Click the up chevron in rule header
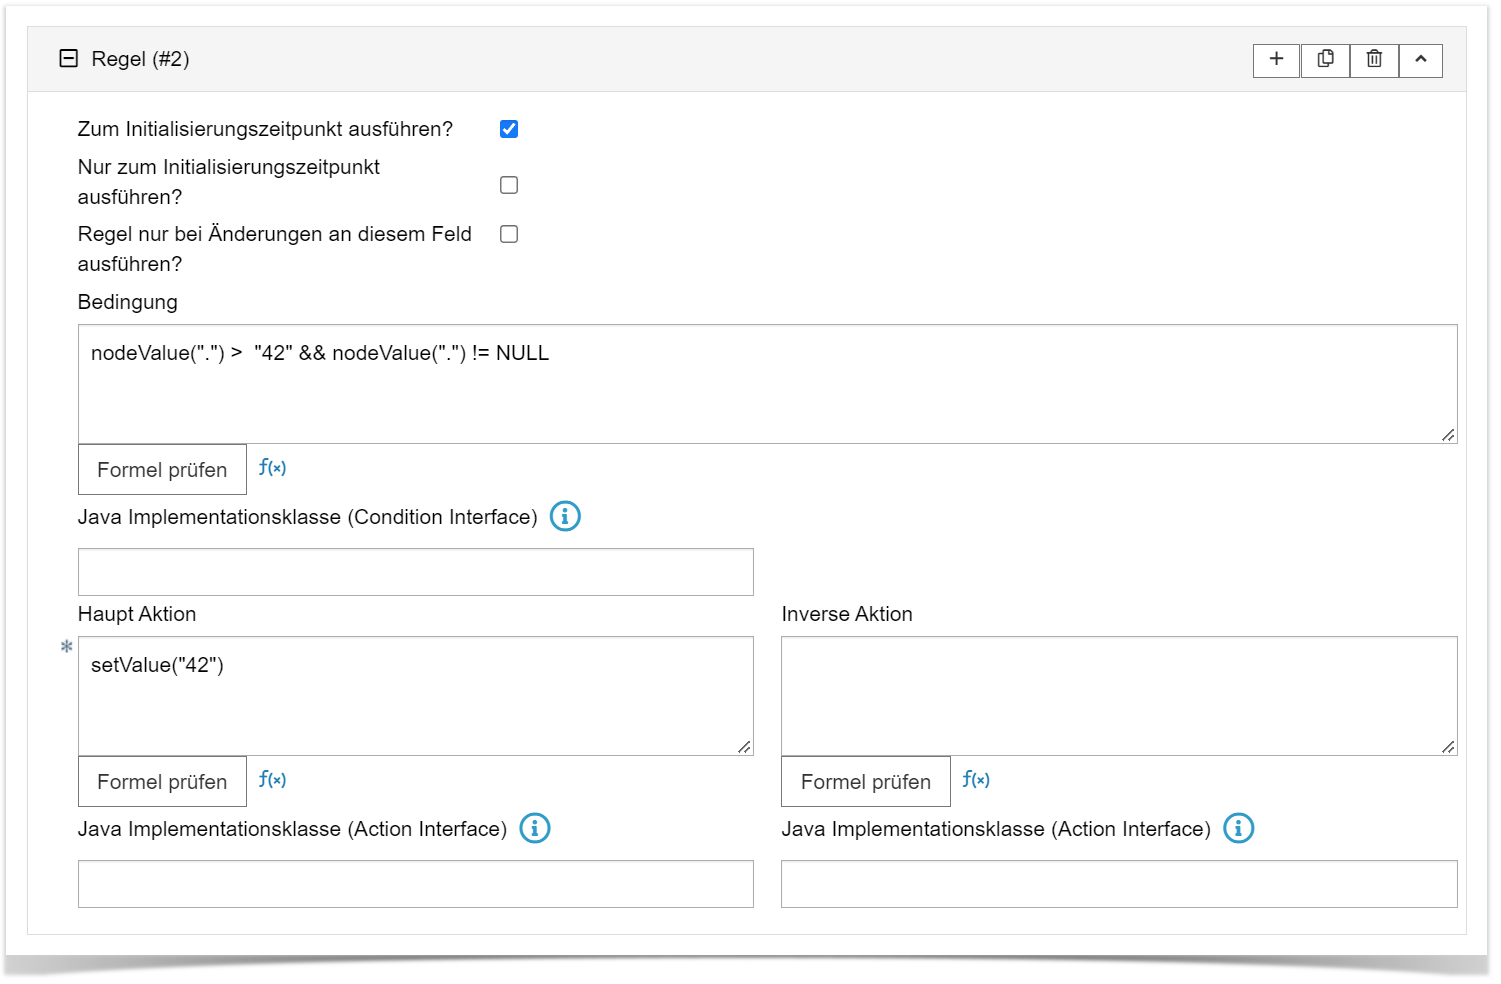 (x=1420, y=60)
